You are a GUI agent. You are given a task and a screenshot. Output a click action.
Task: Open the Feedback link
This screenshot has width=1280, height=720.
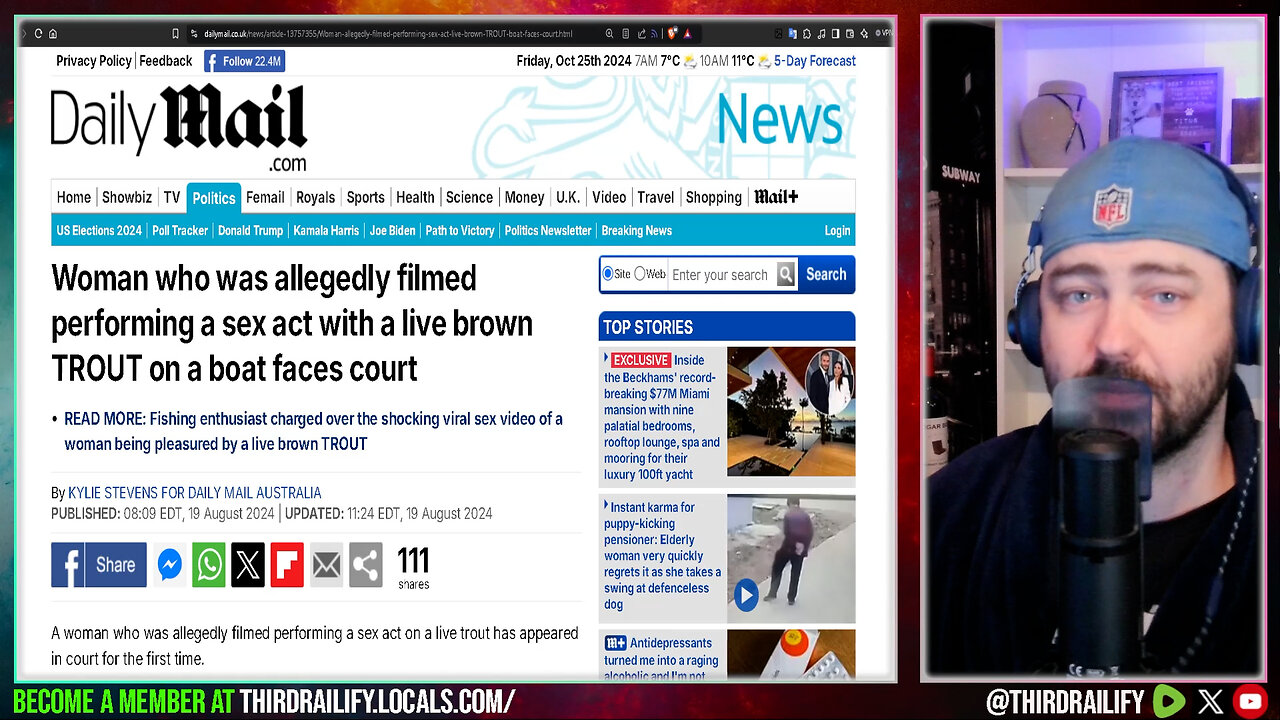click(x=166, y=61)
